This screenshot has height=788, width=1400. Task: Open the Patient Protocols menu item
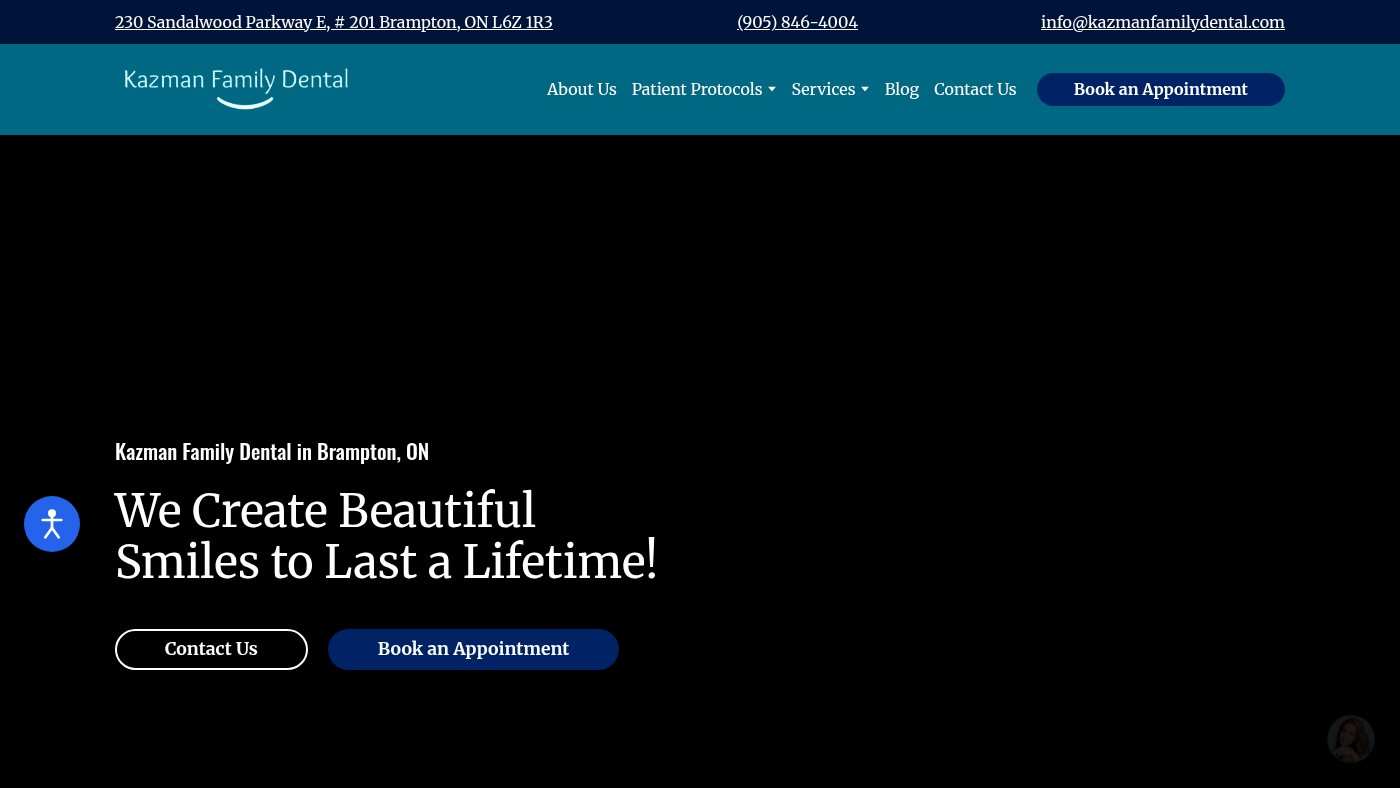coord(697,89)
